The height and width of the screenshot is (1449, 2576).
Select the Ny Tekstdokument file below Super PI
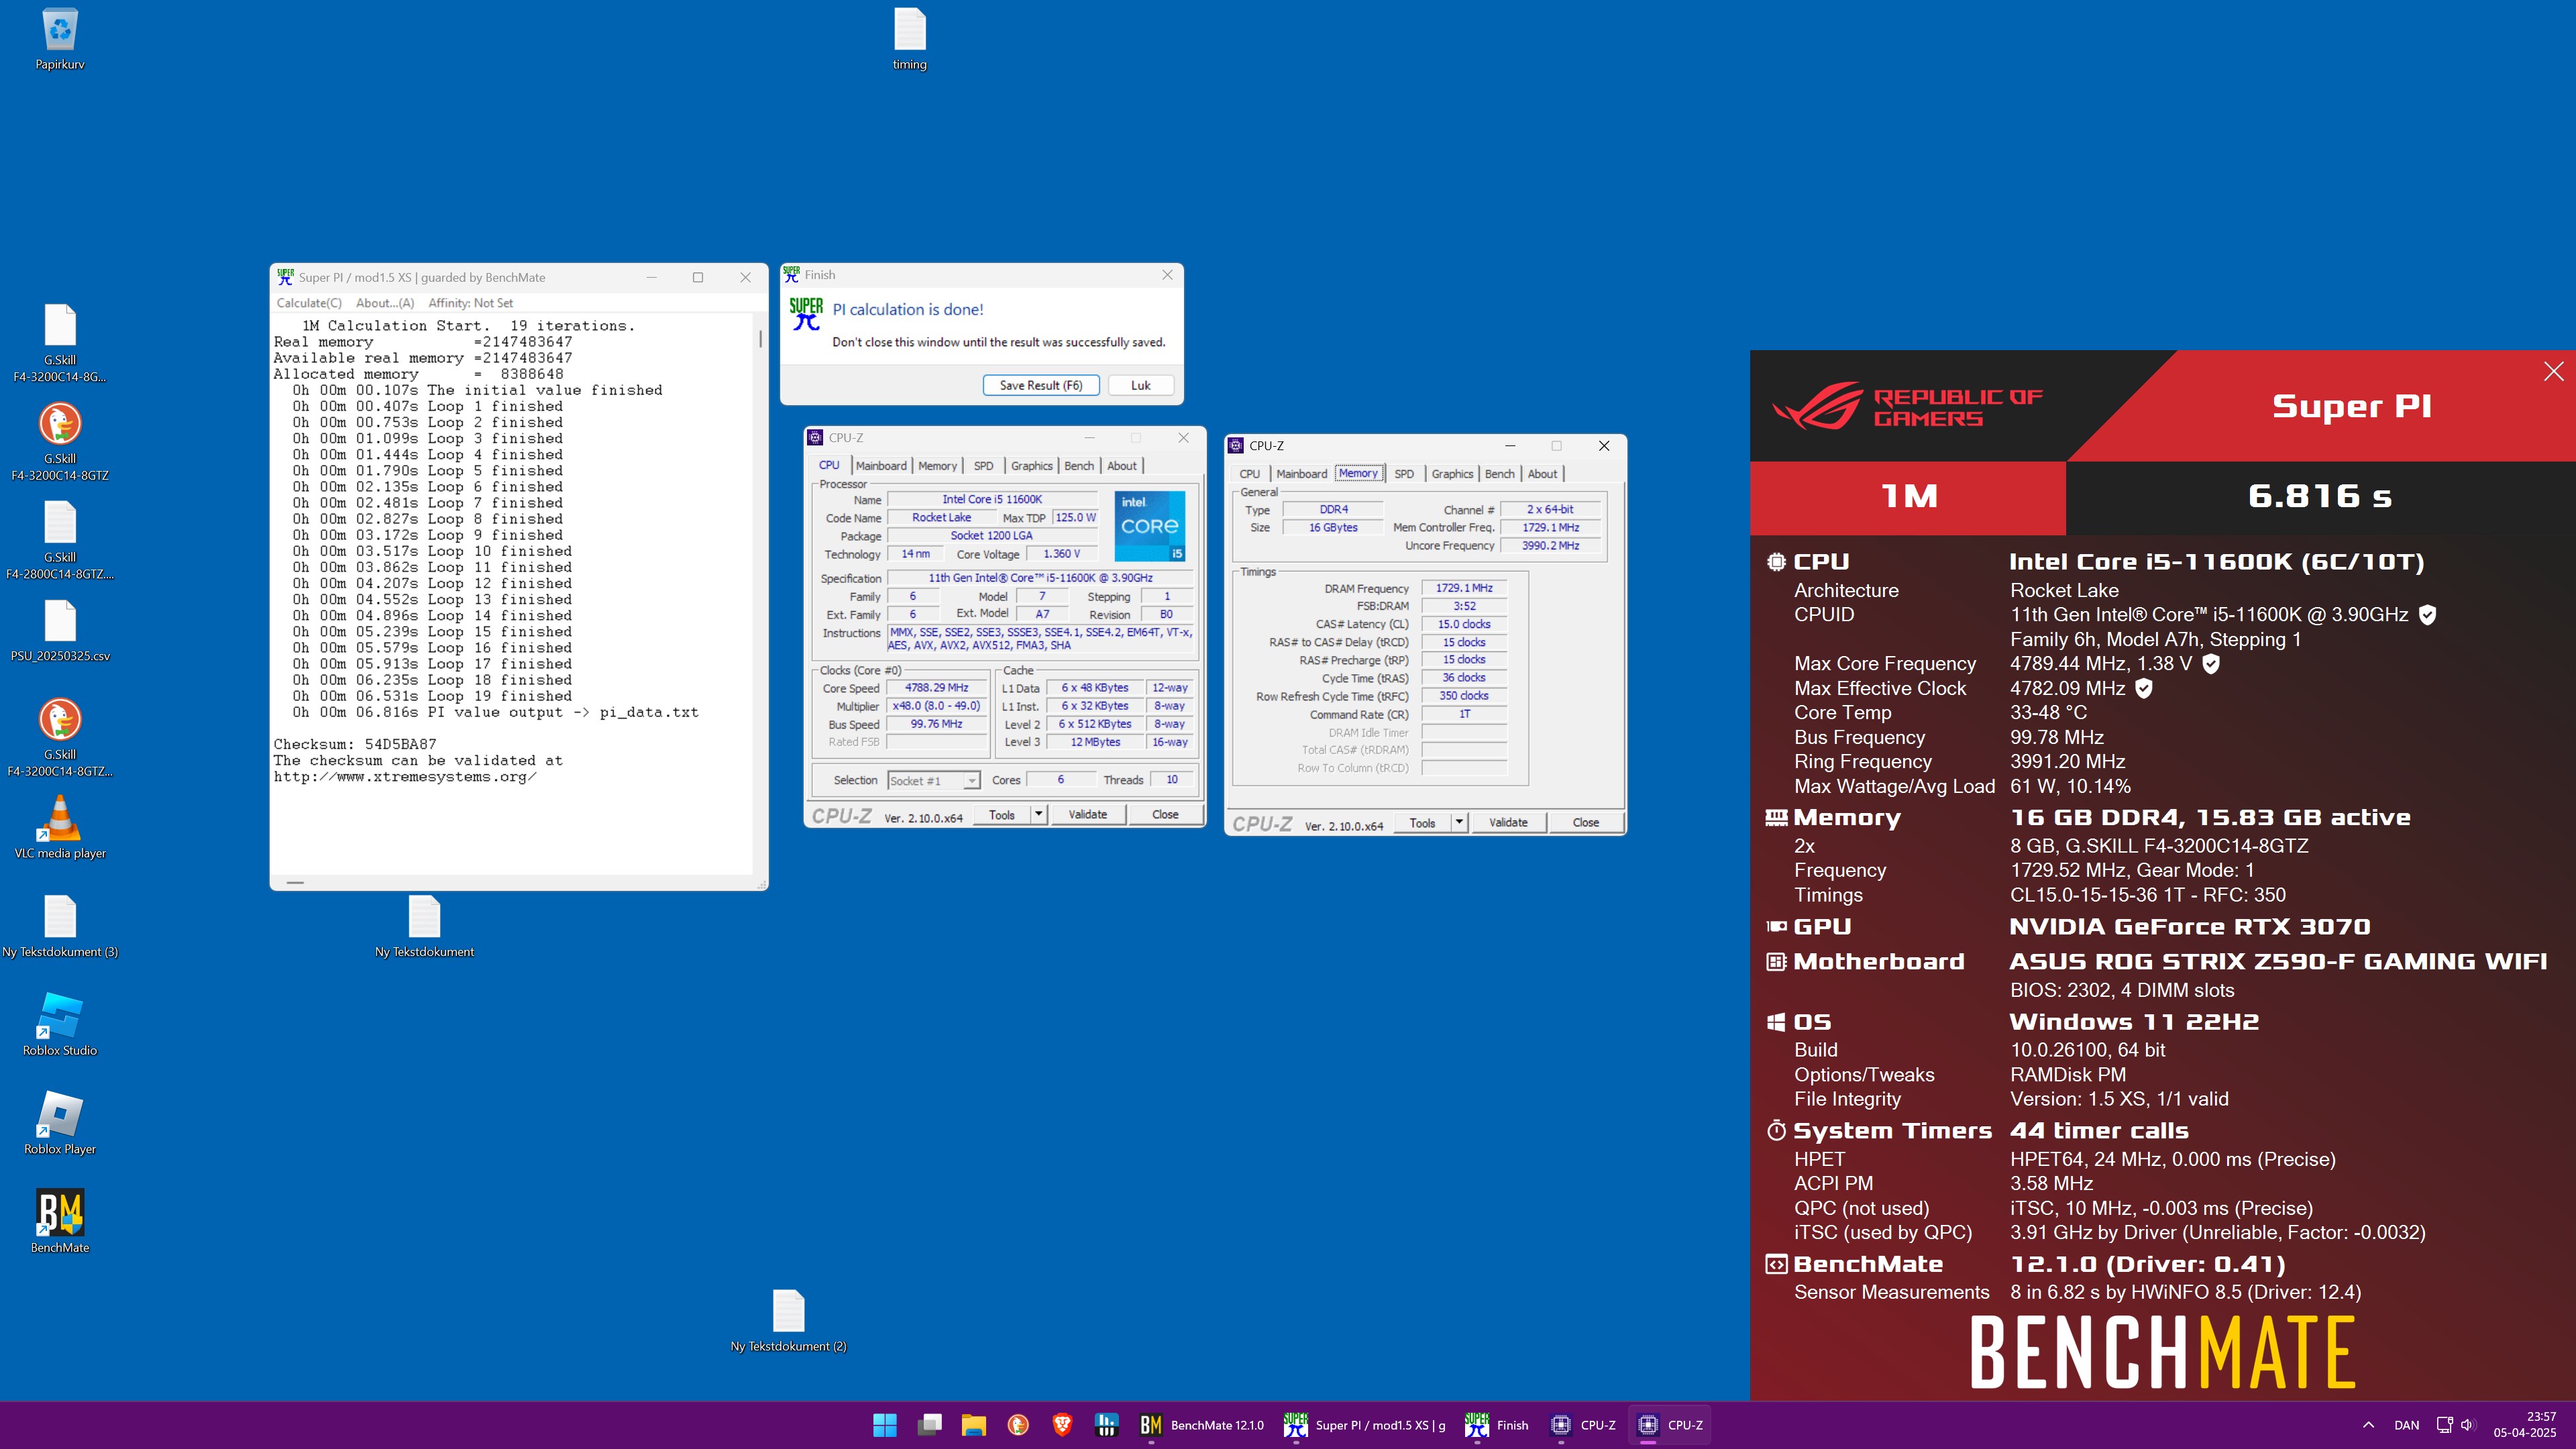click(x=424, y=926)
